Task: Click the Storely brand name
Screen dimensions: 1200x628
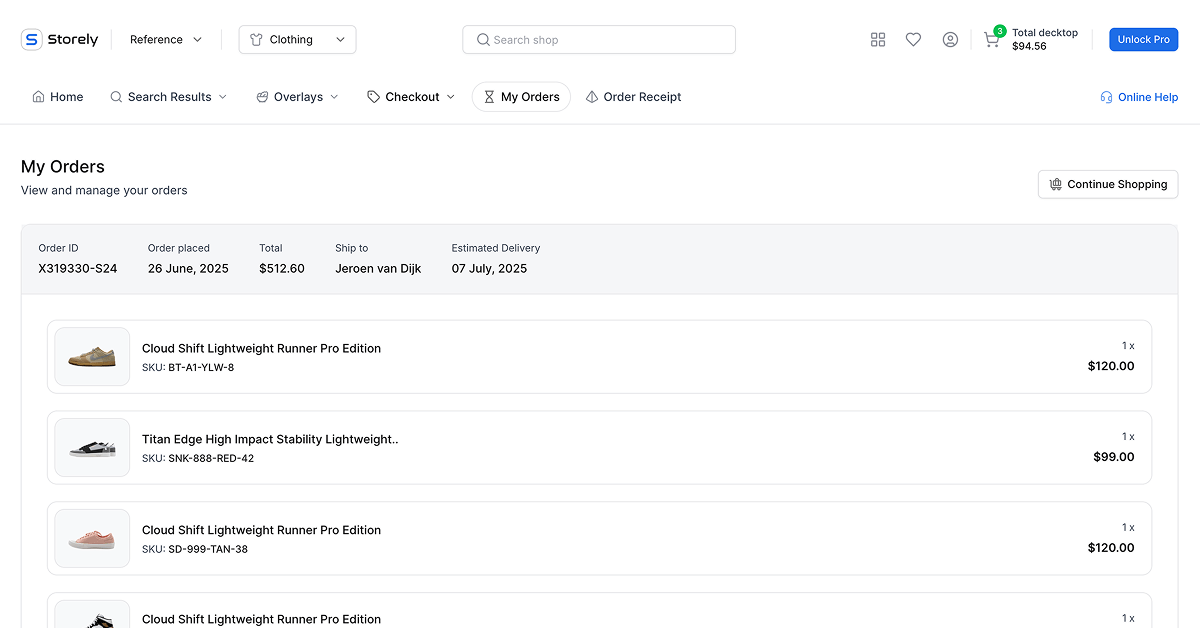Action: click(73, 40)
